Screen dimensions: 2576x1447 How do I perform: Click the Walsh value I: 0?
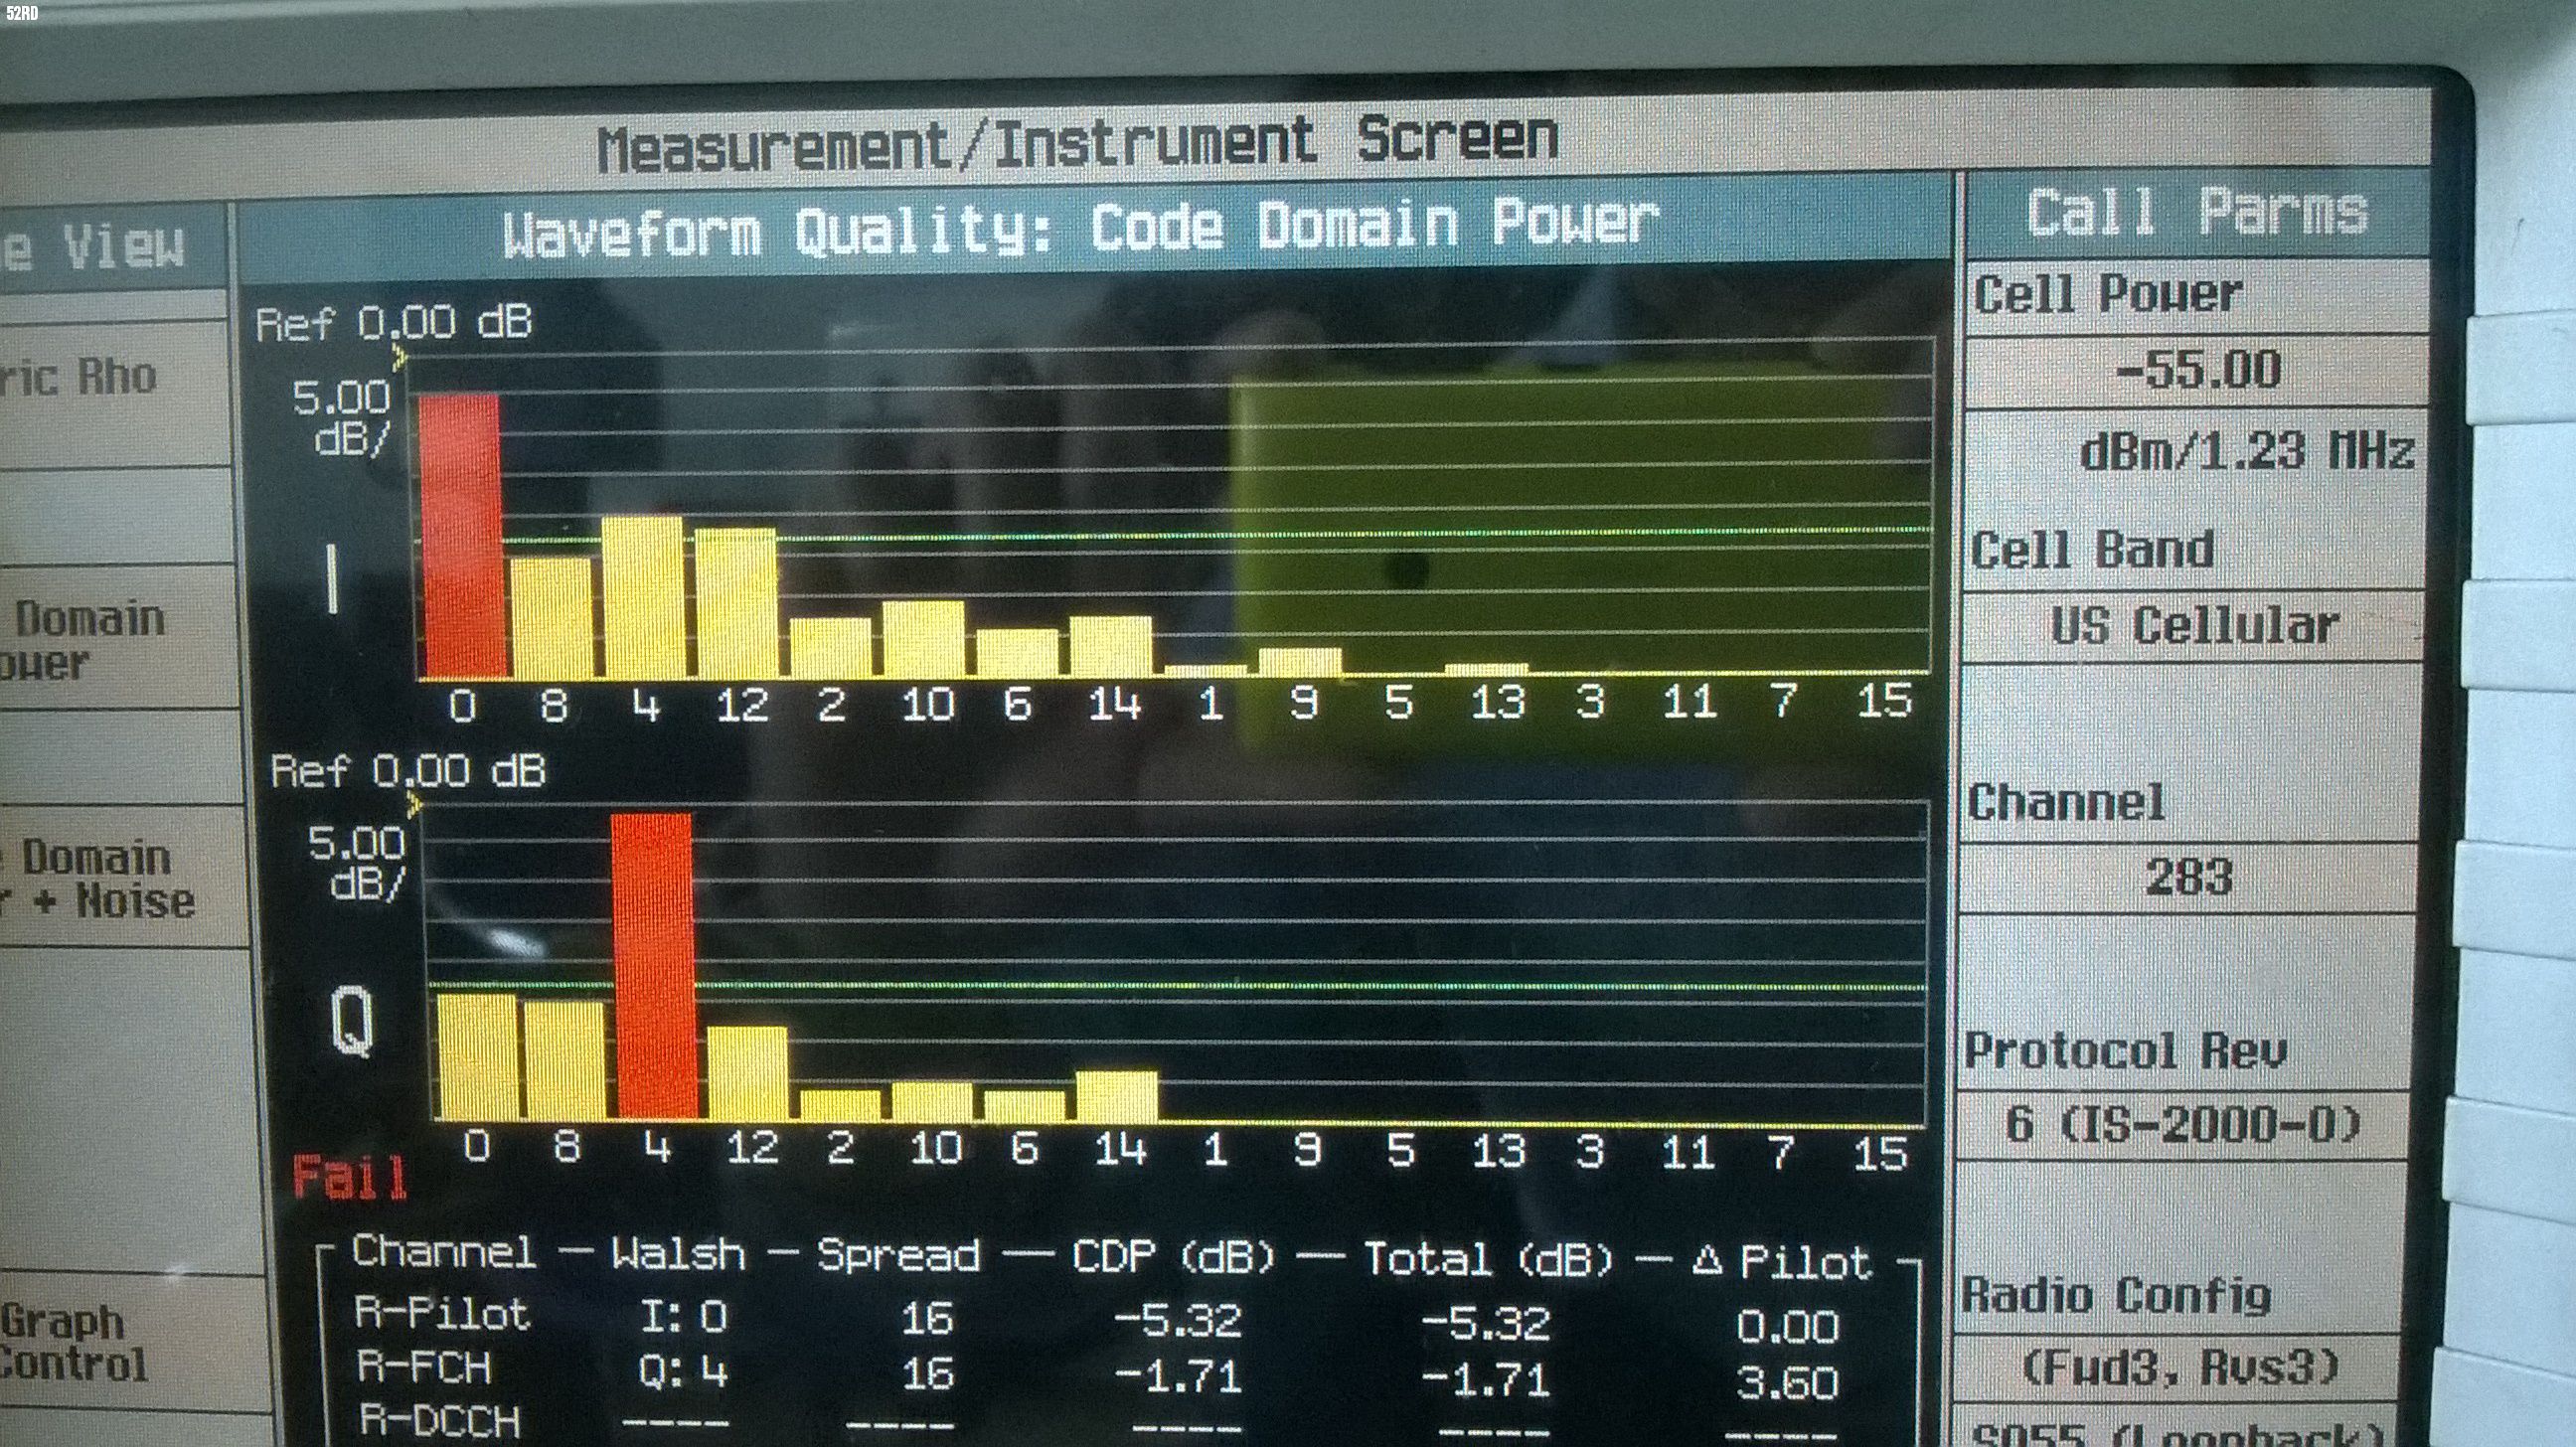pos(683,1316)
